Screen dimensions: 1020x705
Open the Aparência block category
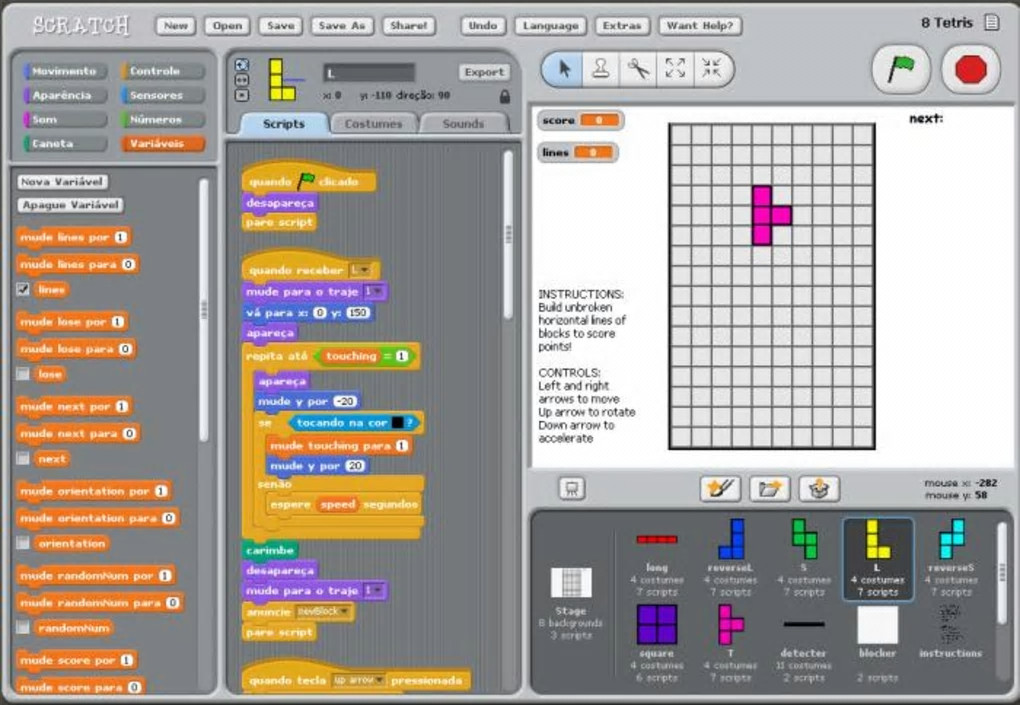pyautogui.click(x=64, y=95)
